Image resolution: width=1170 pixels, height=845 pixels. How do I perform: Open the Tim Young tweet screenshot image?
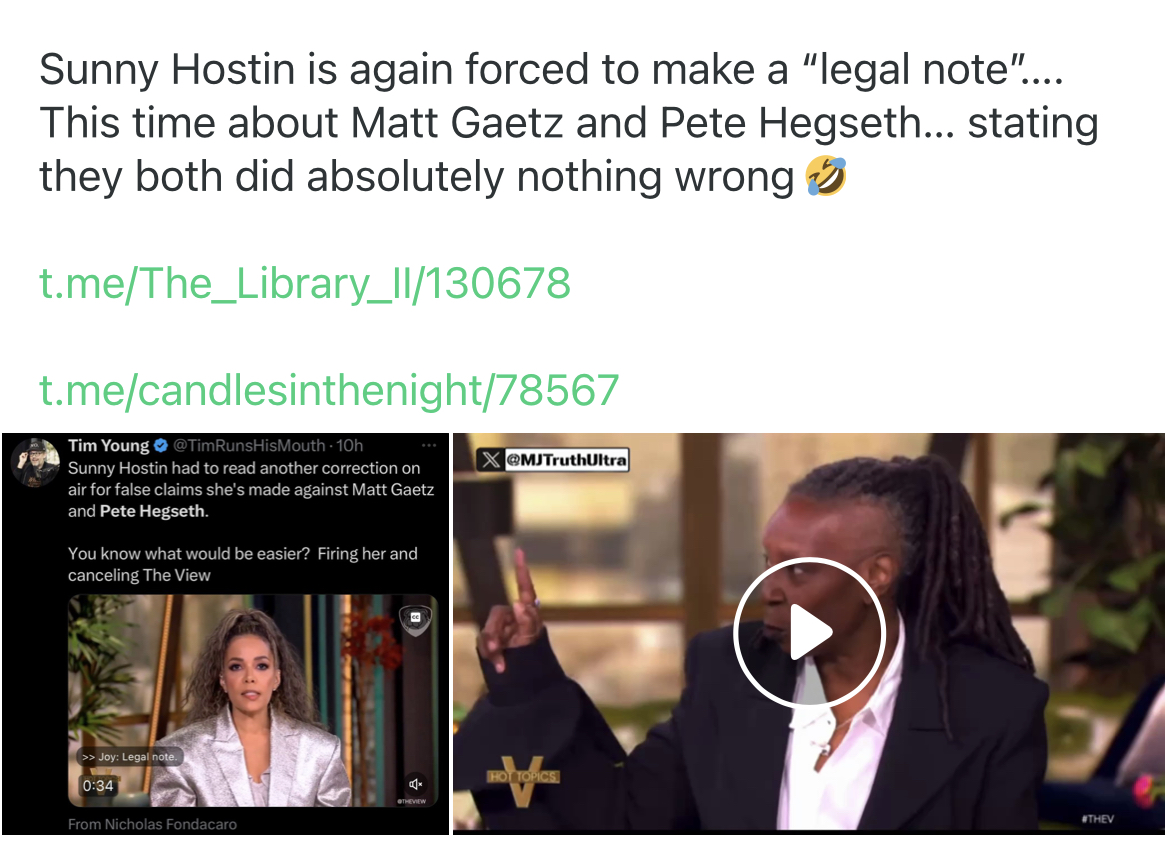(225, 634)
